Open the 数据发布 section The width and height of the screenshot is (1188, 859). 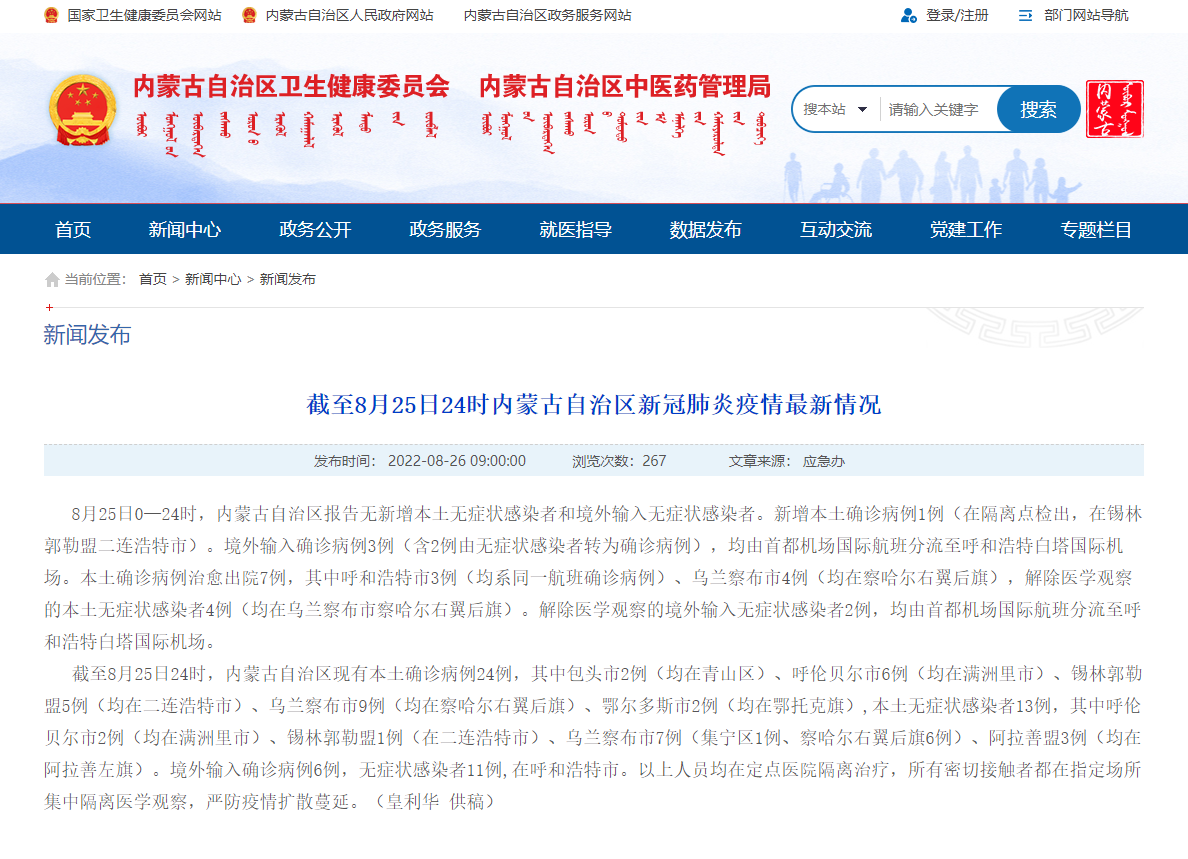[x=706, y=228]
